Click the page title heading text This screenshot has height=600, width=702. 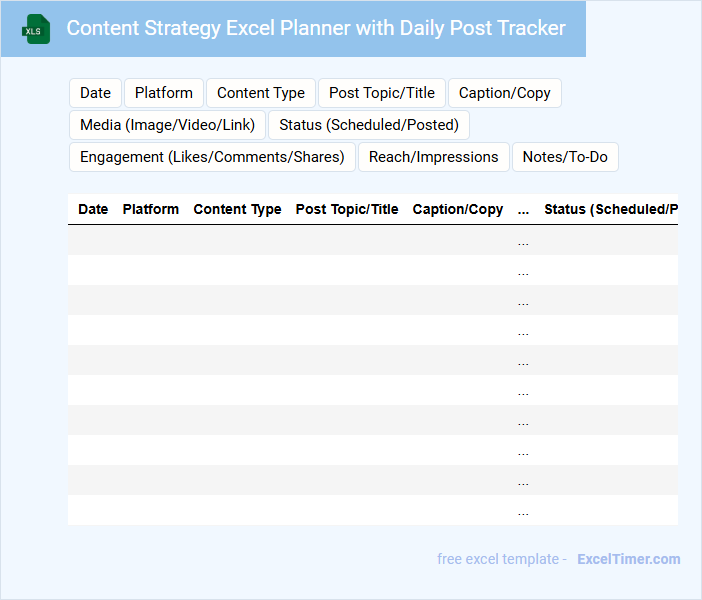316,28
